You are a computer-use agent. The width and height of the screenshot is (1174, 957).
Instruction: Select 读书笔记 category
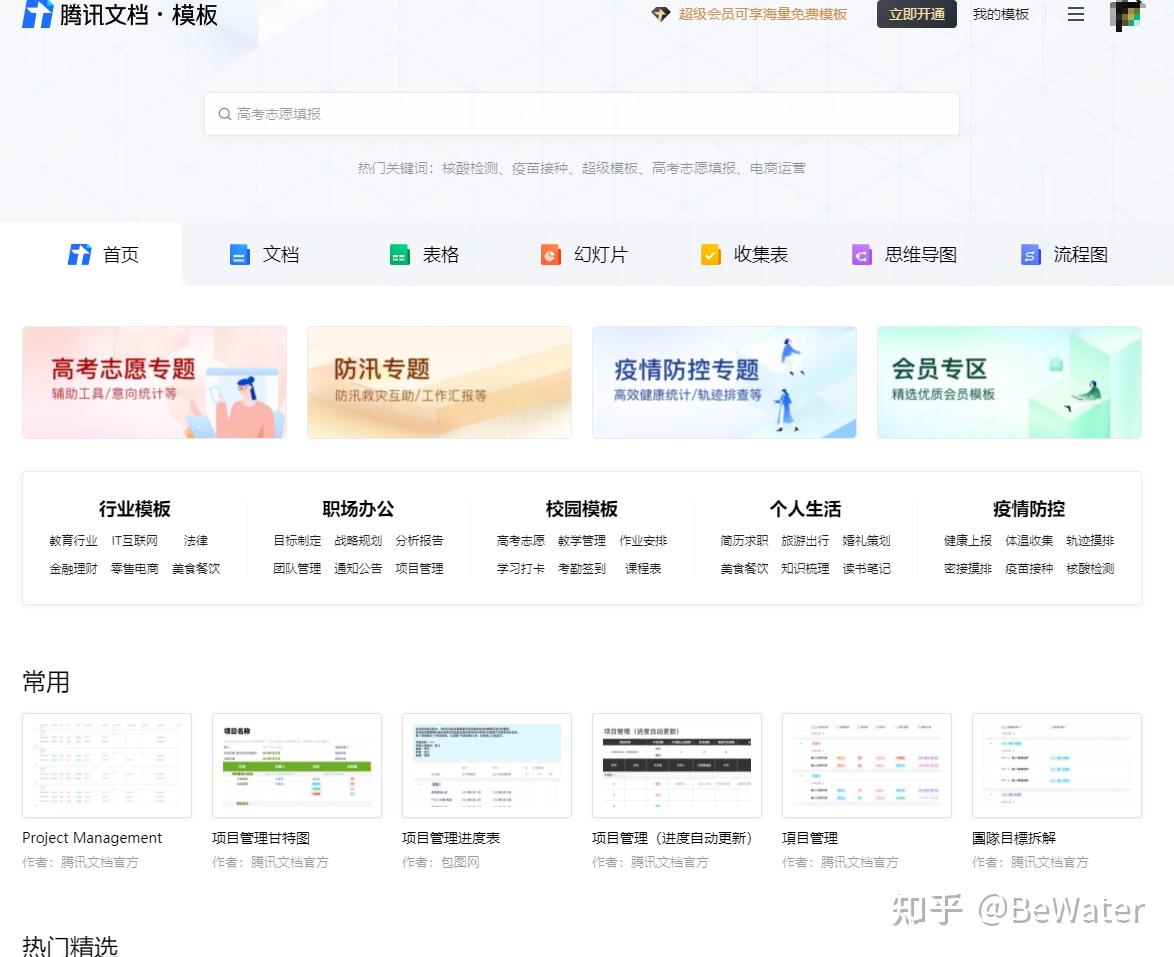pos(866,569)
